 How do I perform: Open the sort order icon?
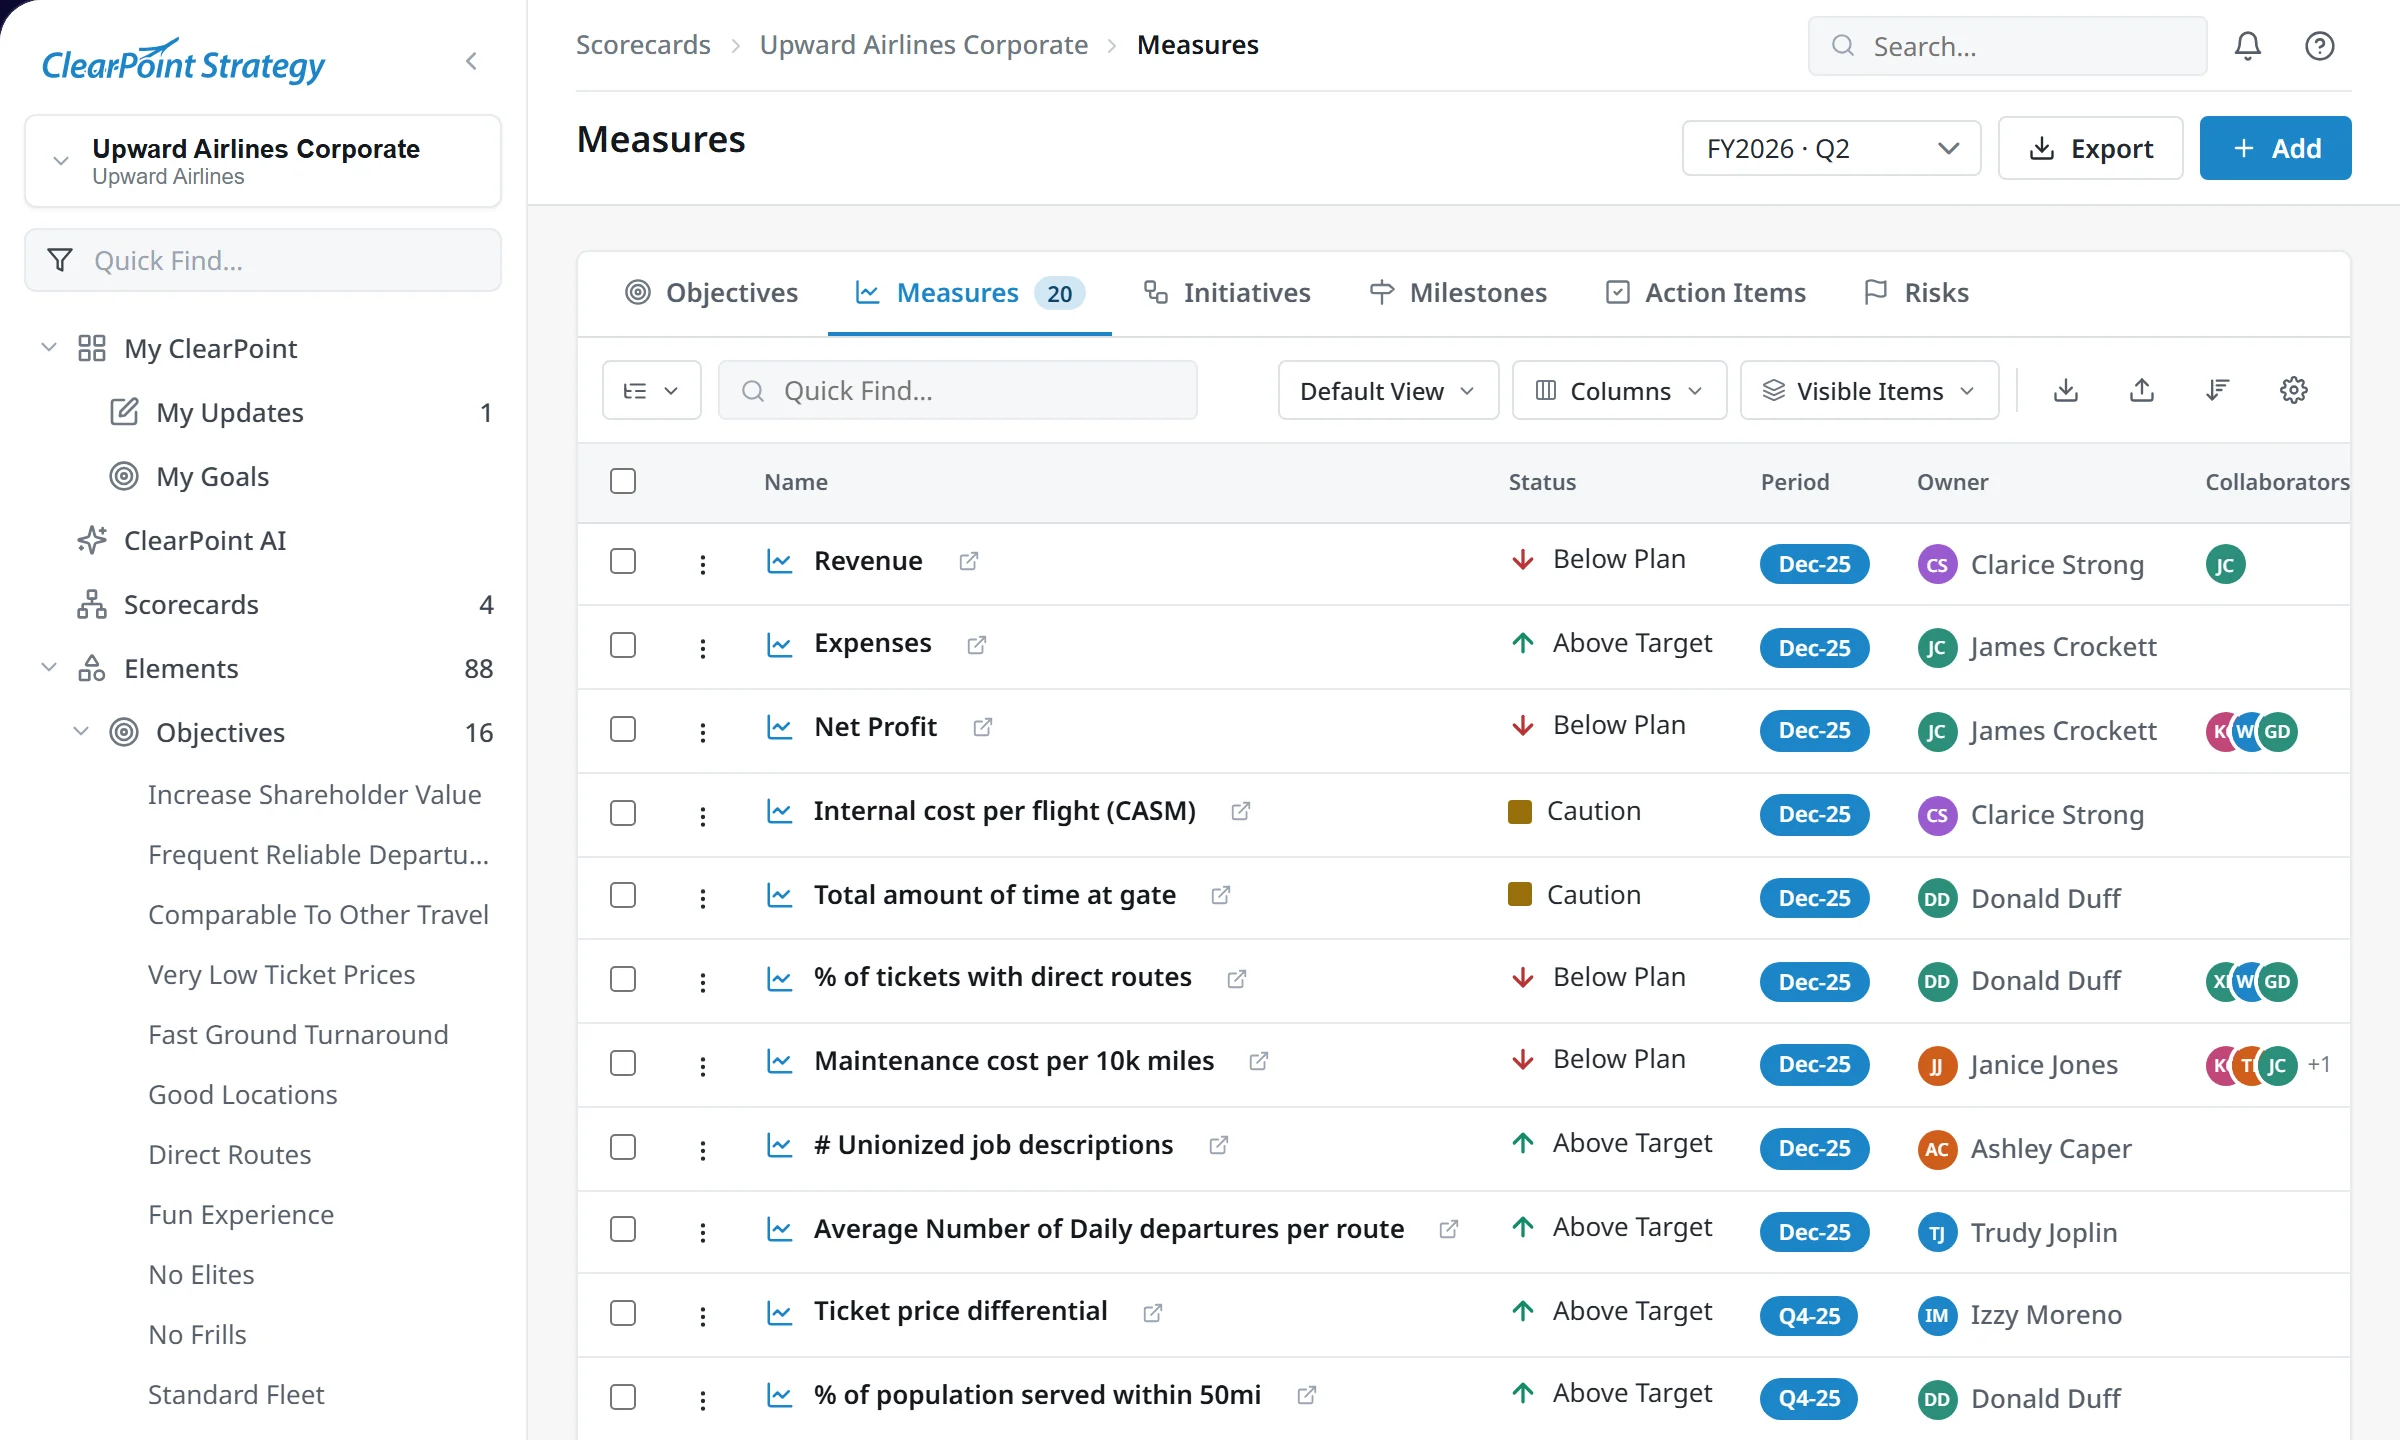(2218, 390)
